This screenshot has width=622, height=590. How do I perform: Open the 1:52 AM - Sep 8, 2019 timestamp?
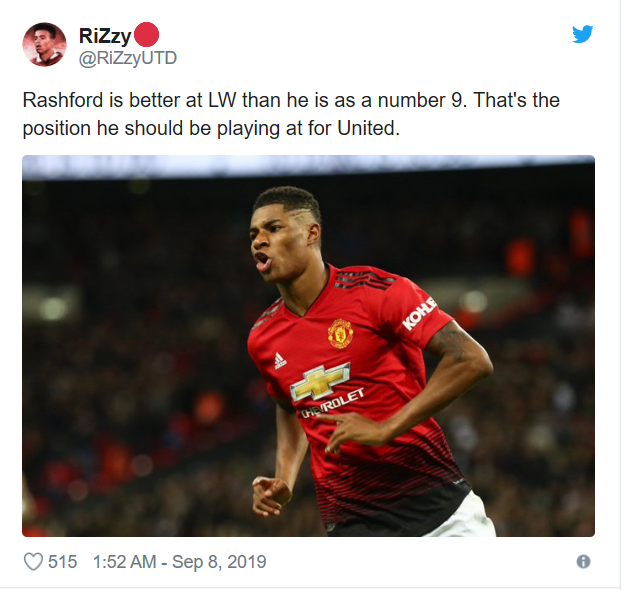pyautogui.click(x=179, y=561)
